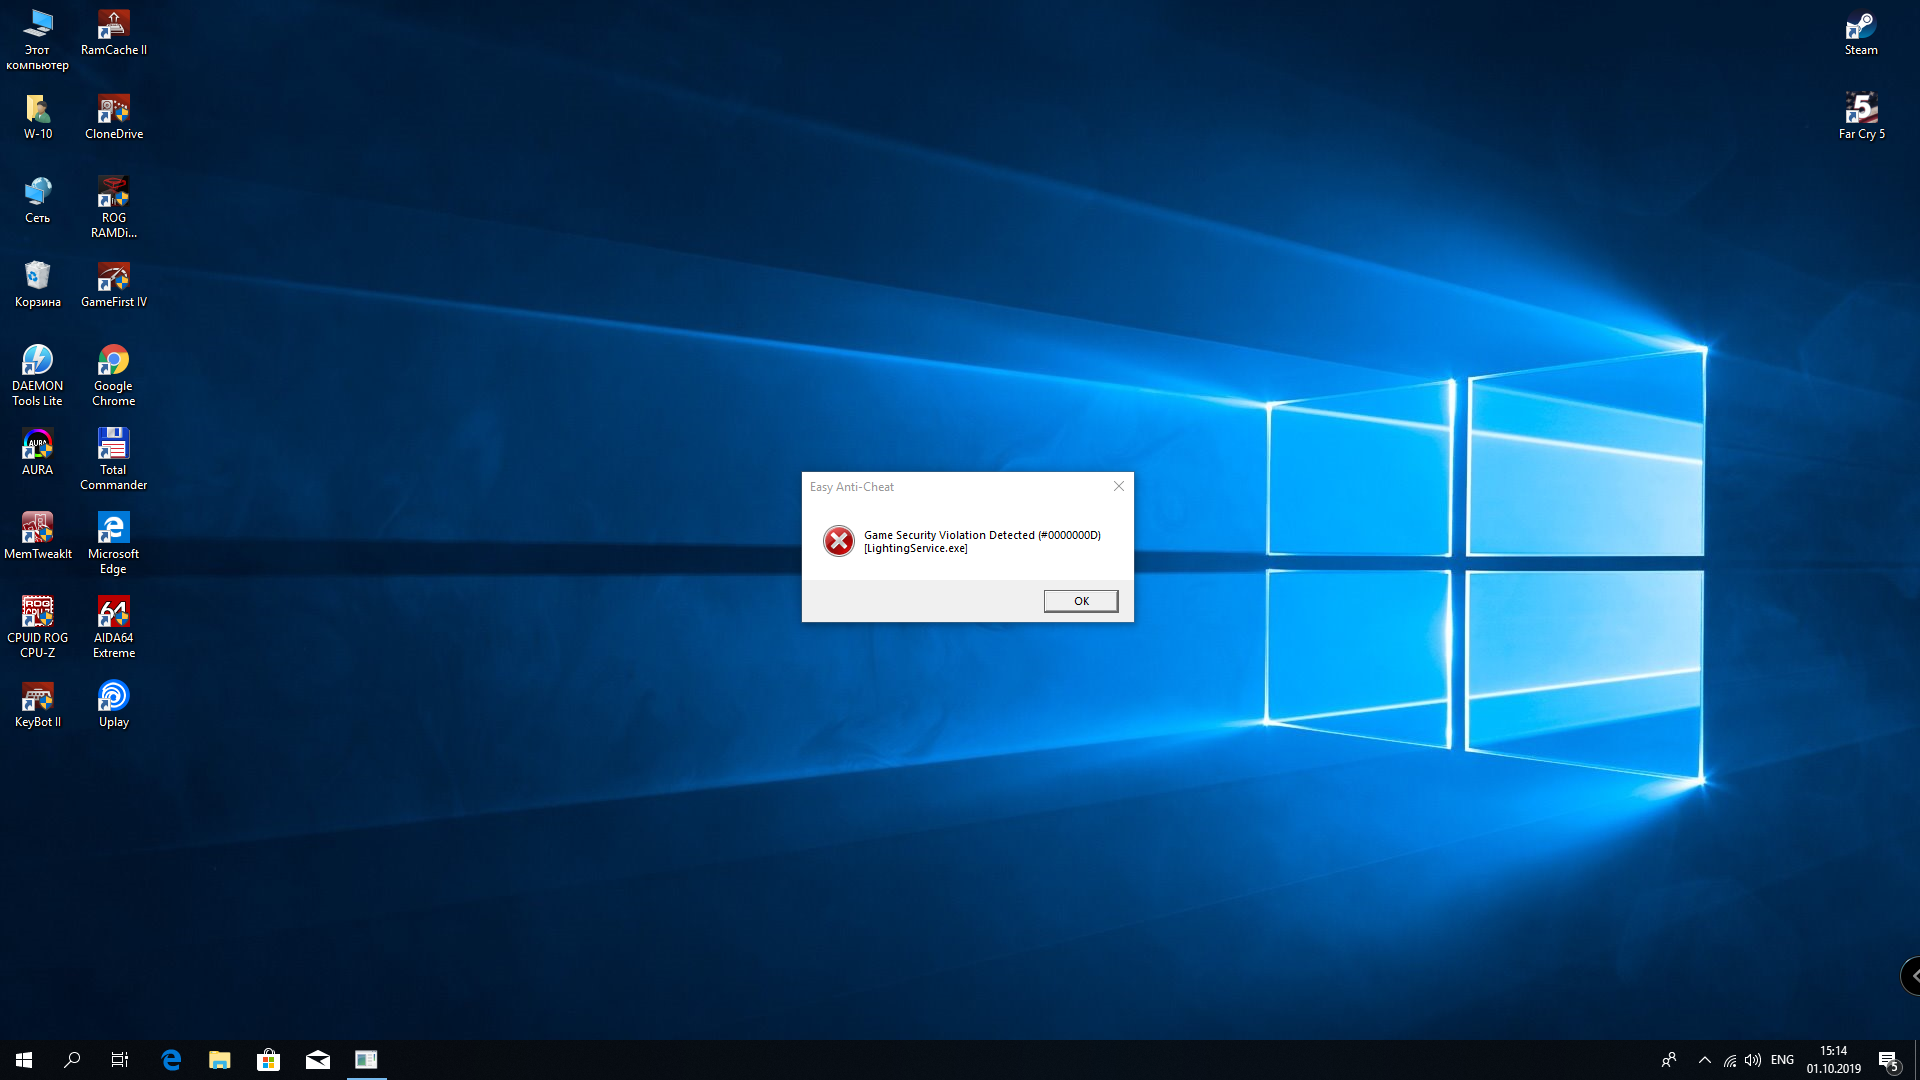Screen dimensions: 1920x1080
Task: Select the Far Cry 5 desktop icon
Action: tap(1861, 114)
